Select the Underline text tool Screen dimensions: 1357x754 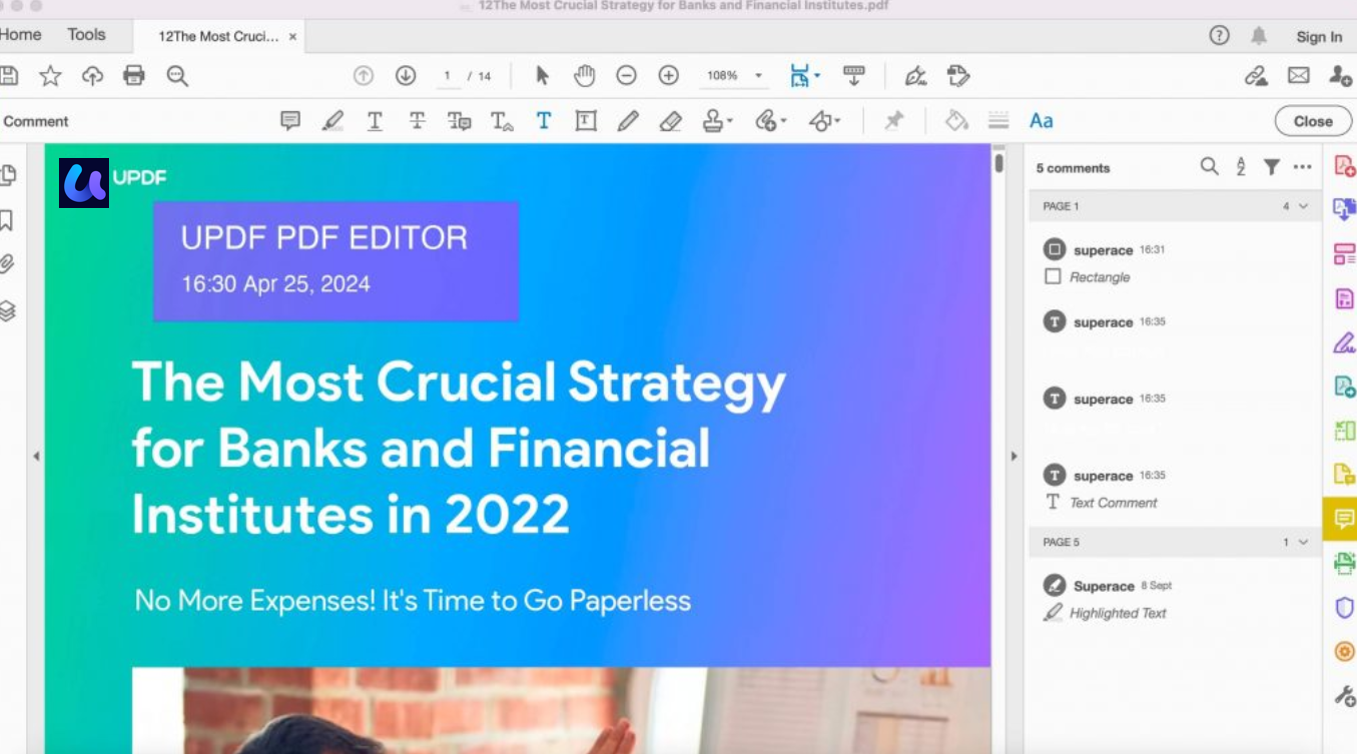pyautogui.click(x=375, y=121)
